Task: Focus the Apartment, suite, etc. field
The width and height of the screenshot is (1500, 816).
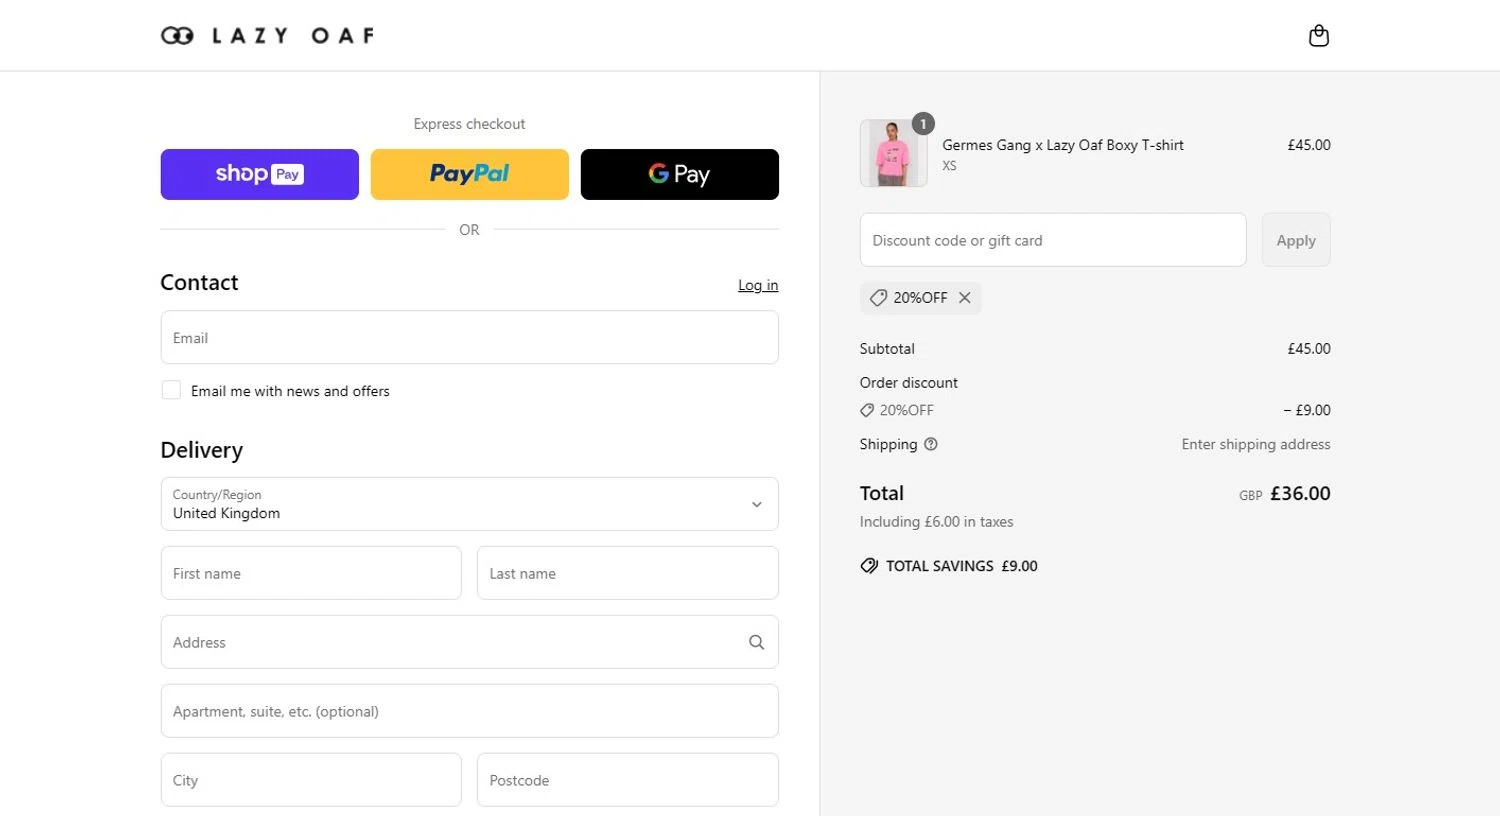Action: 470,711
